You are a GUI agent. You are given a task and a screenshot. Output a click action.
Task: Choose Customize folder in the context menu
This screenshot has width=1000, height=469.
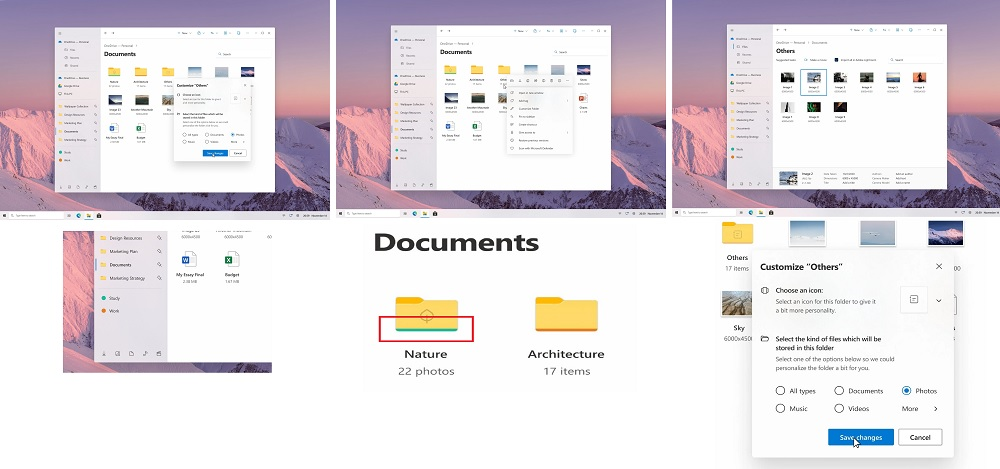tap(531, 108)
